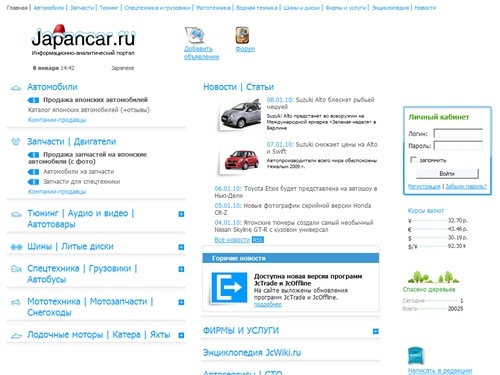The image size is (500, 375).
Task: Click the boat icon beside Лодочные моторы
Action: click(x=16, y=335)
